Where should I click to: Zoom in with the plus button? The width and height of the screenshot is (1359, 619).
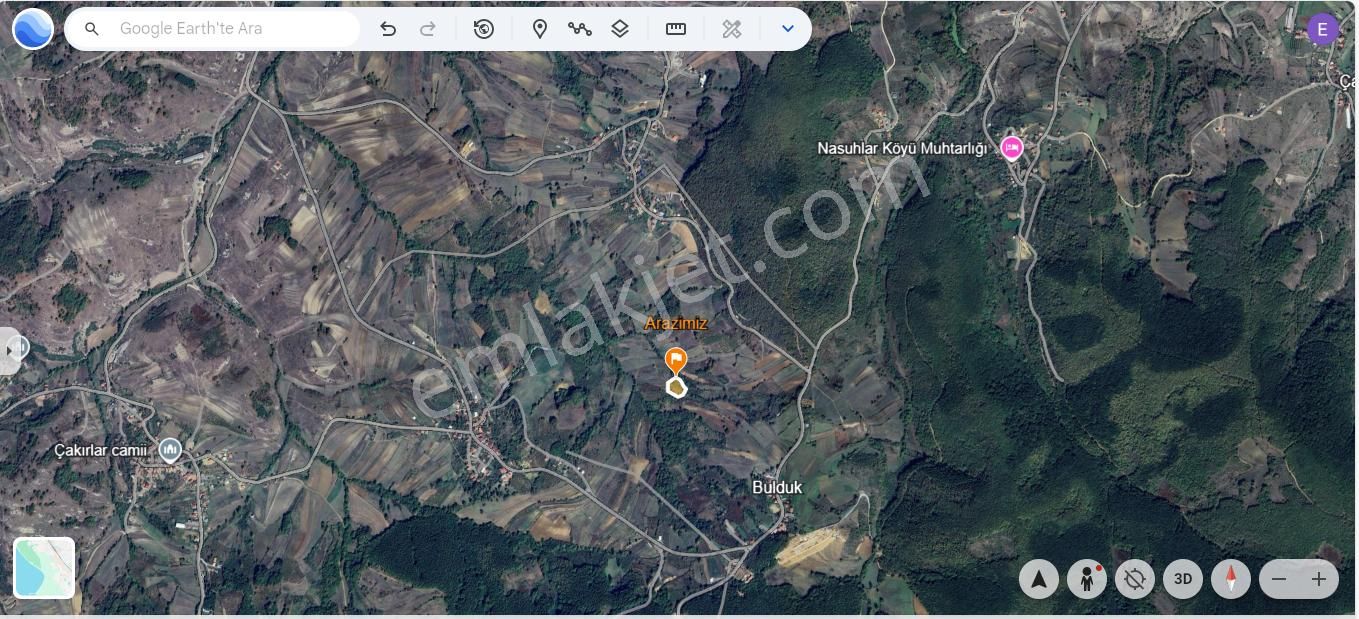(1318, 579)
